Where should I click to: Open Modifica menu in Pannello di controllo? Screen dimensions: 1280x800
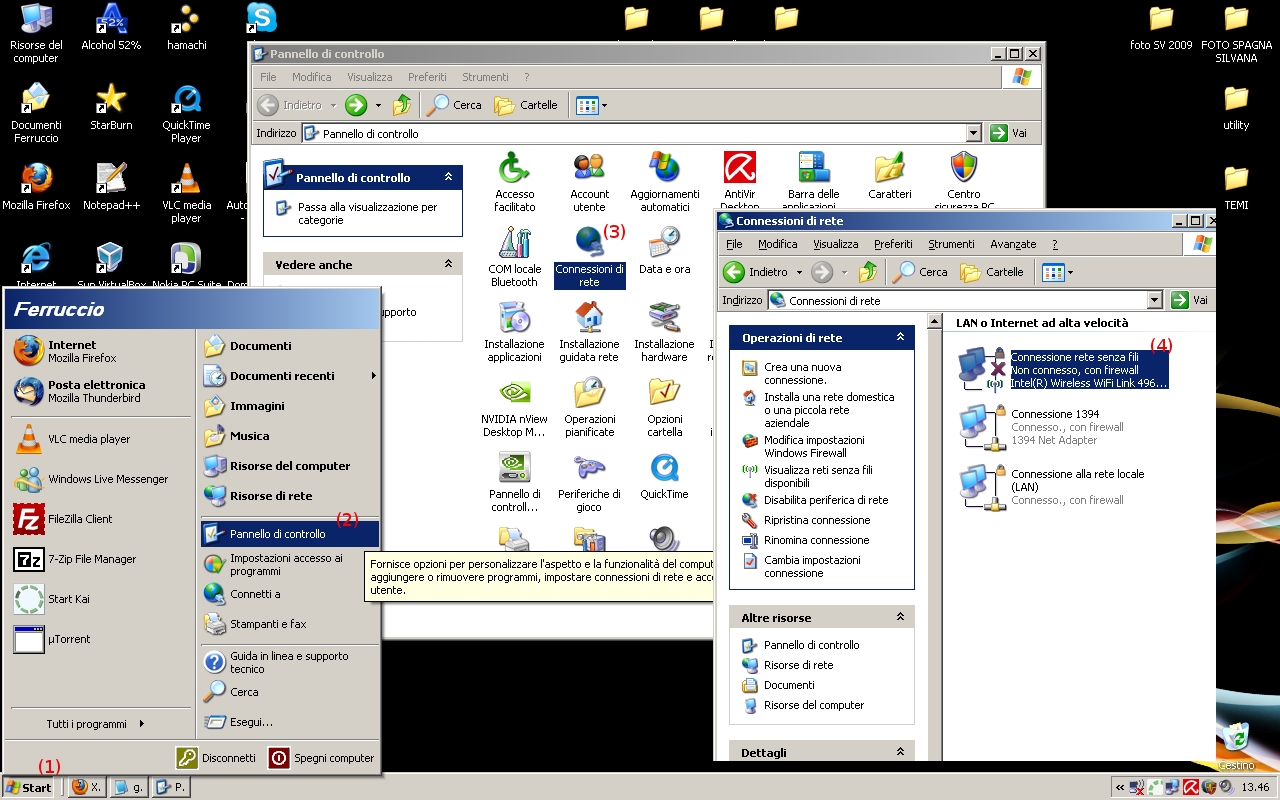pos(311,77)
